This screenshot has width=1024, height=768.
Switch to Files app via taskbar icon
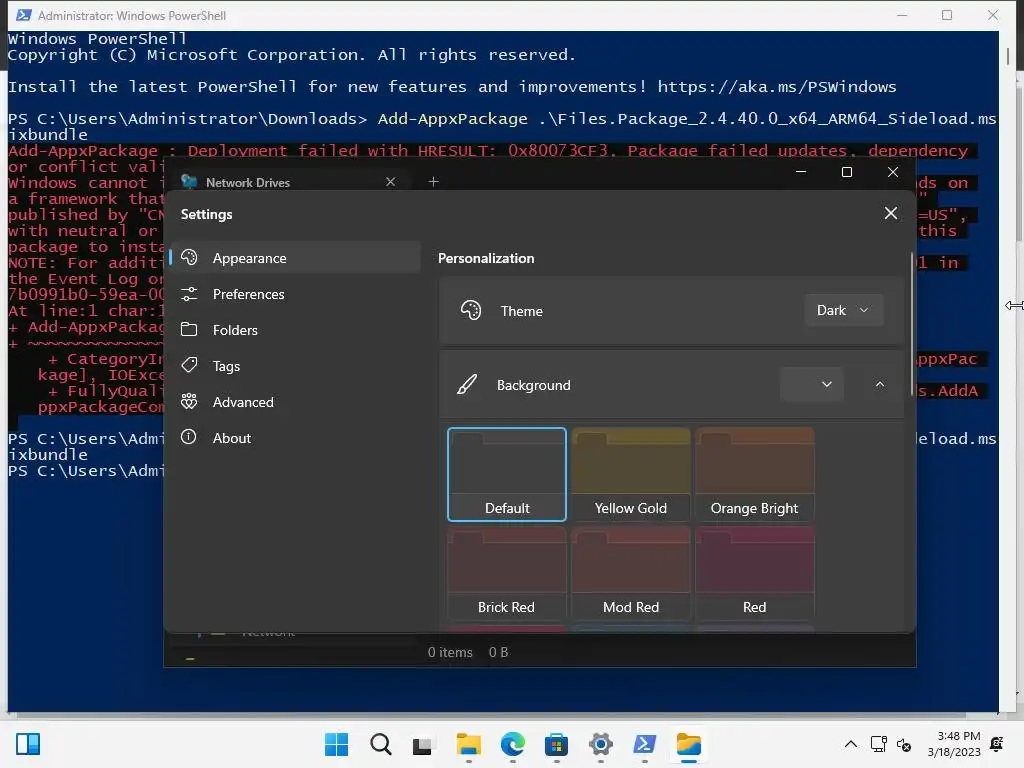(x=689, y=744)
